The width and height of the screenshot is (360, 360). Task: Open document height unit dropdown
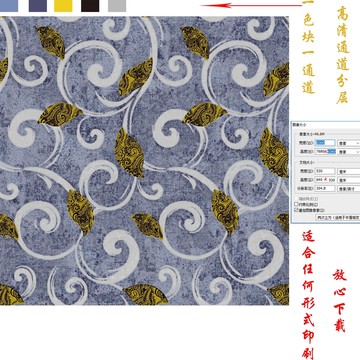click(349, 180)
